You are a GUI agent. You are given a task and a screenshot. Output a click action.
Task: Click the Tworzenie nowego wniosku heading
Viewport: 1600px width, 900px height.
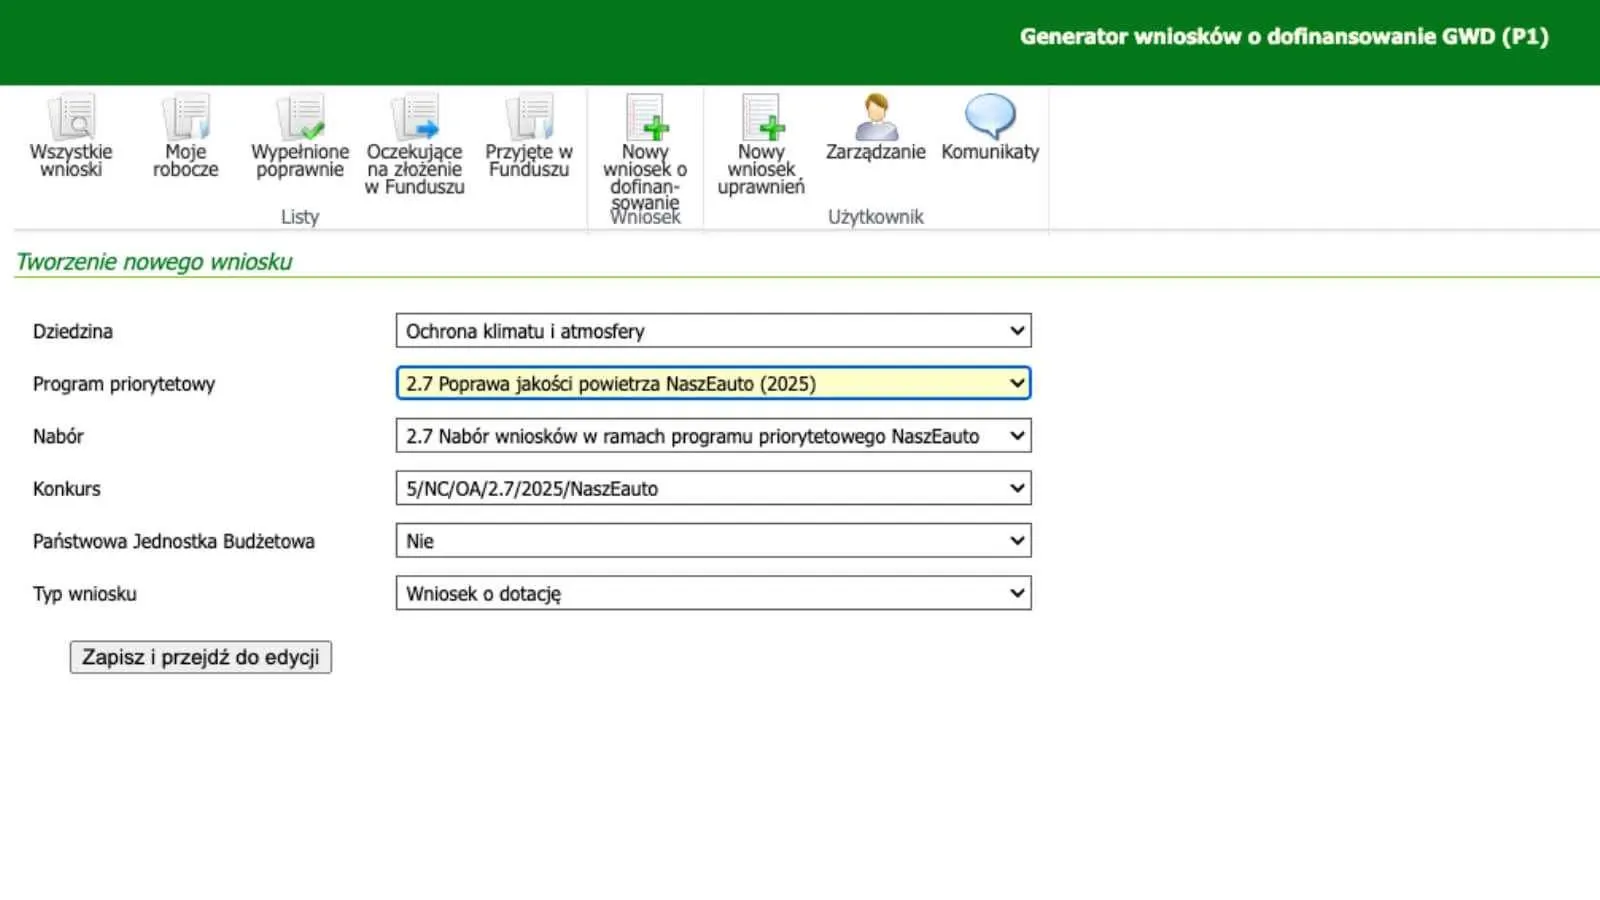pos(154,262)
